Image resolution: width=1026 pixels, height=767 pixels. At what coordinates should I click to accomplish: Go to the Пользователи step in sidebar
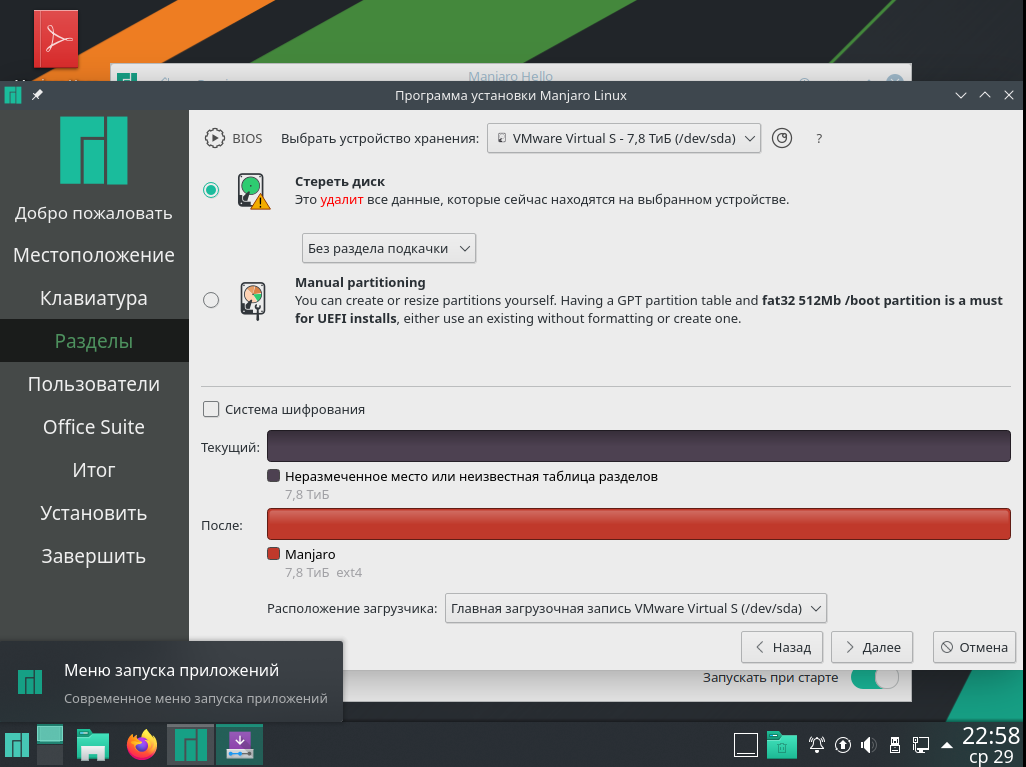94,384
